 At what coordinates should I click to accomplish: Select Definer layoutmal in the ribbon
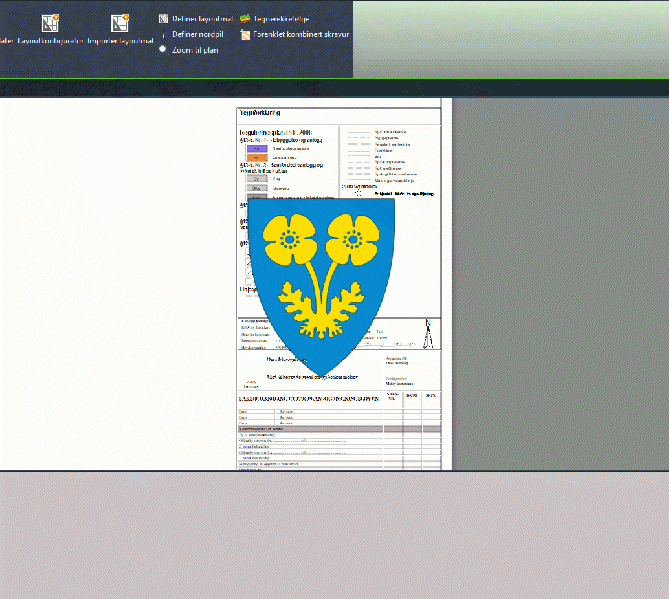196,19
